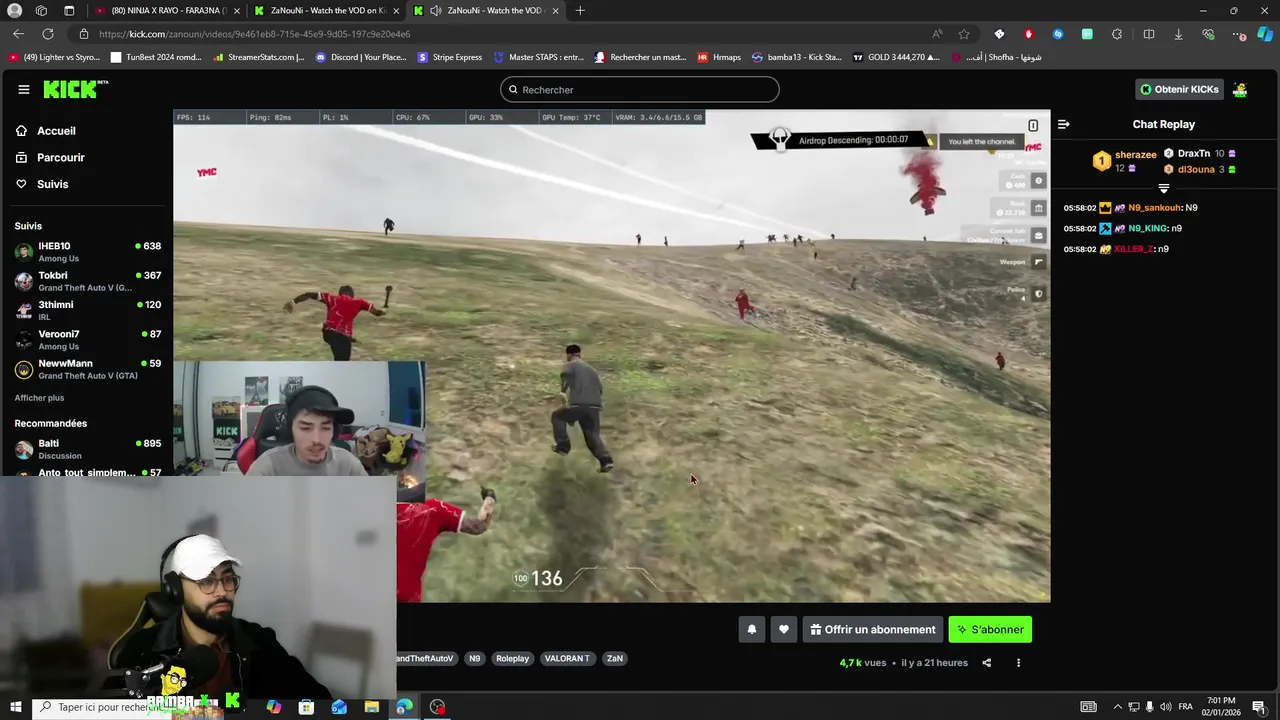The height and width of the screenshot is (720, 1280).
Task: Open recommended channel Balti
Action: coord(87,449)
